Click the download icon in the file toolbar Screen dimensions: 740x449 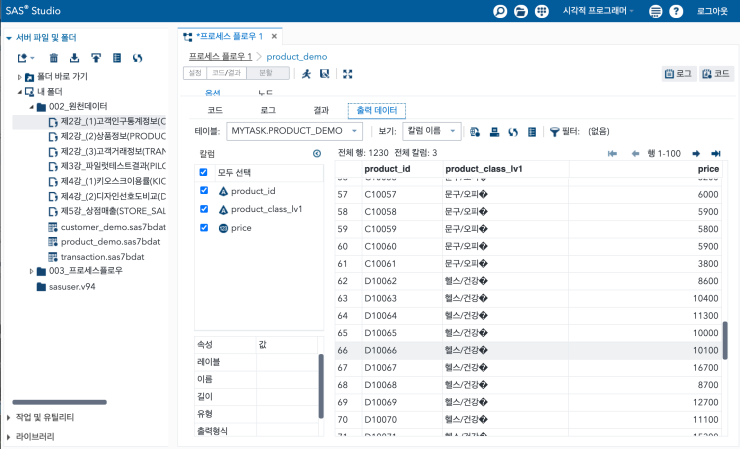click(75, 58)
